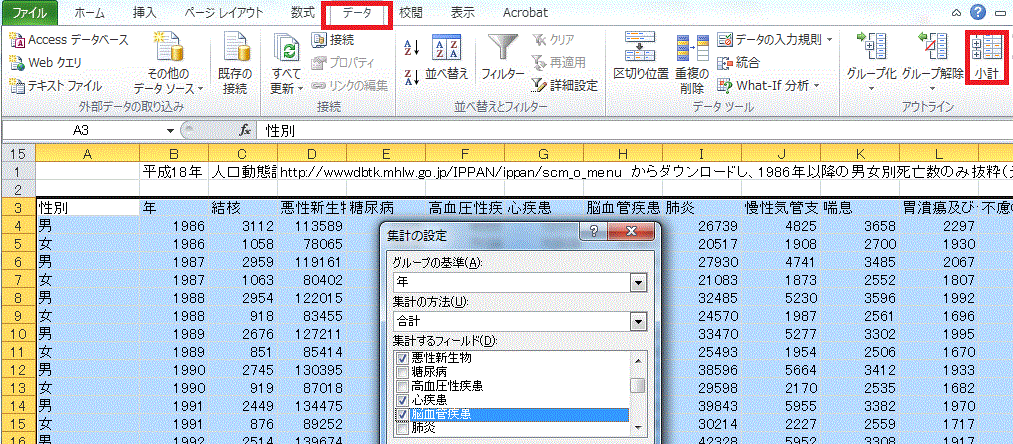Screen dimensions: 1013x444
Task: Import from Access データベース
Action: (x=69, y=40)
